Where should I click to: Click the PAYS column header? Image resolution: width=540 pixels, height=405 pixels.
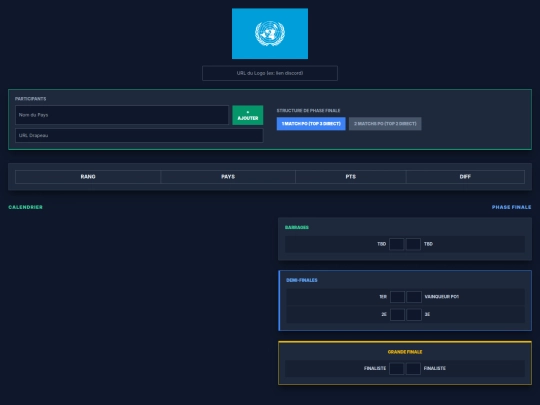point(228,177)
